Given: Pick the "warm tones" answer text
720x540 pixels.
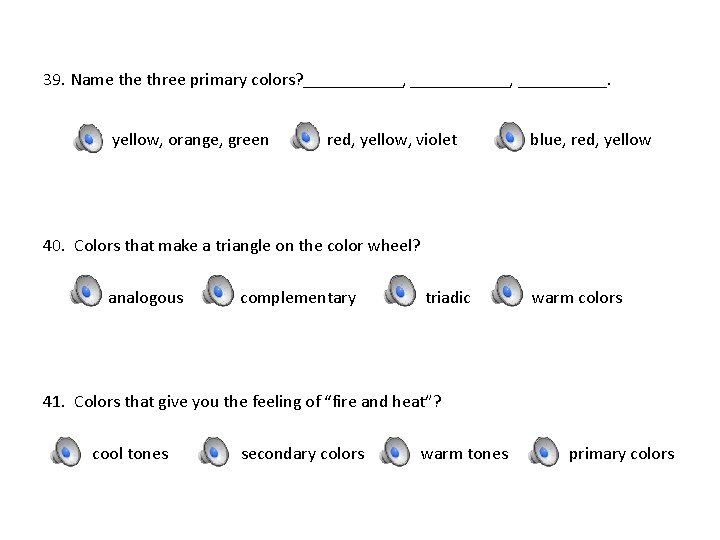Looking at the screenshot, I should click(464, 454).
